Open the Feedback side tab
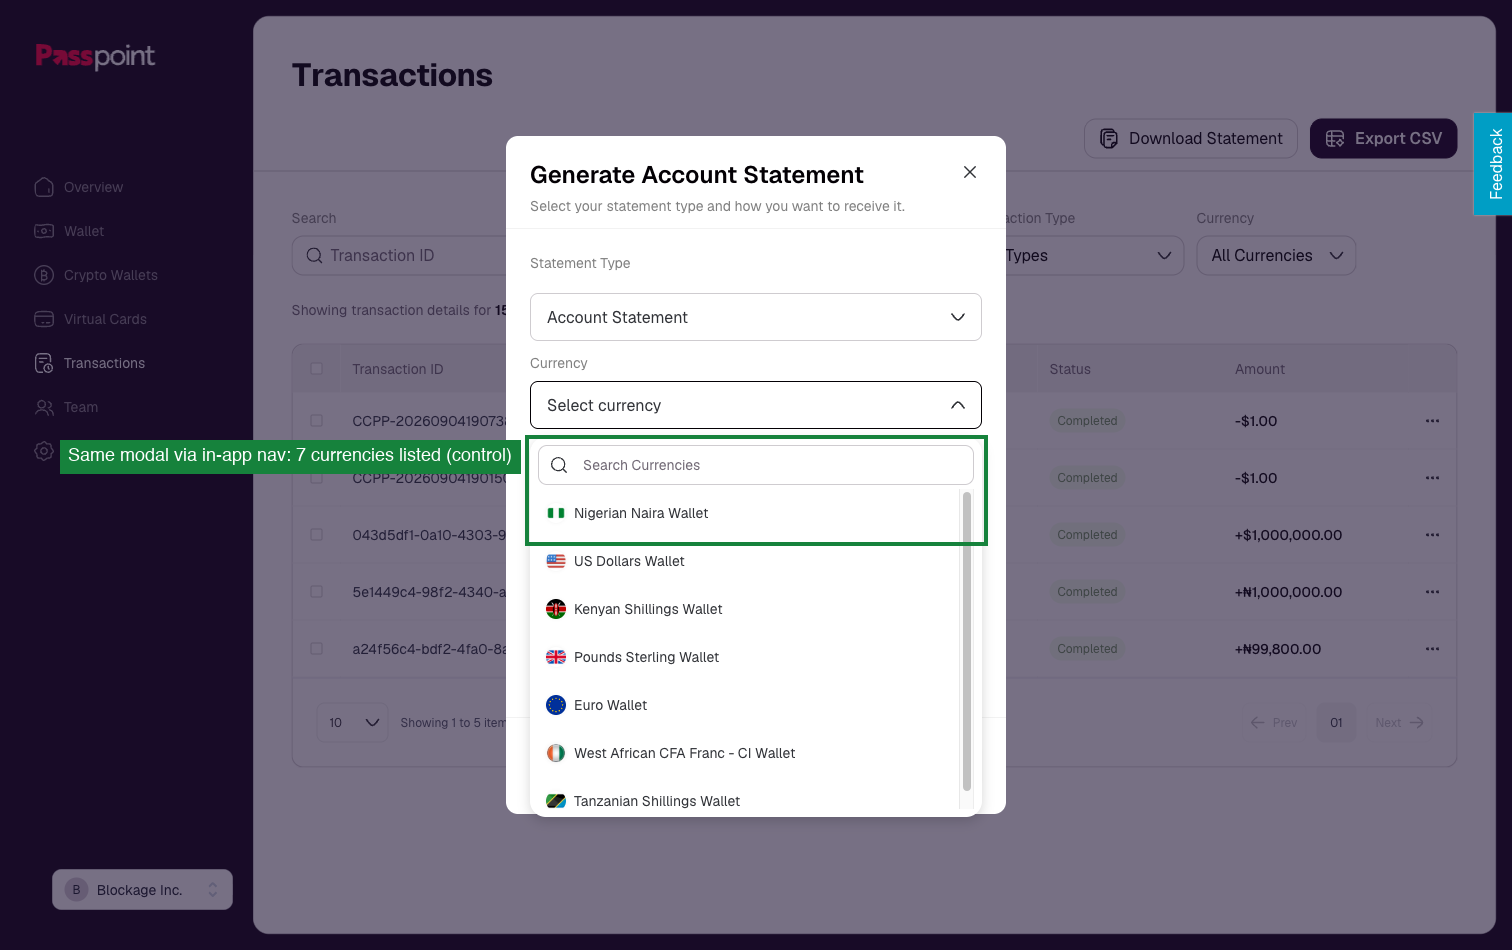Viewport: 1512px width, 950px height. click(1494, 164)
